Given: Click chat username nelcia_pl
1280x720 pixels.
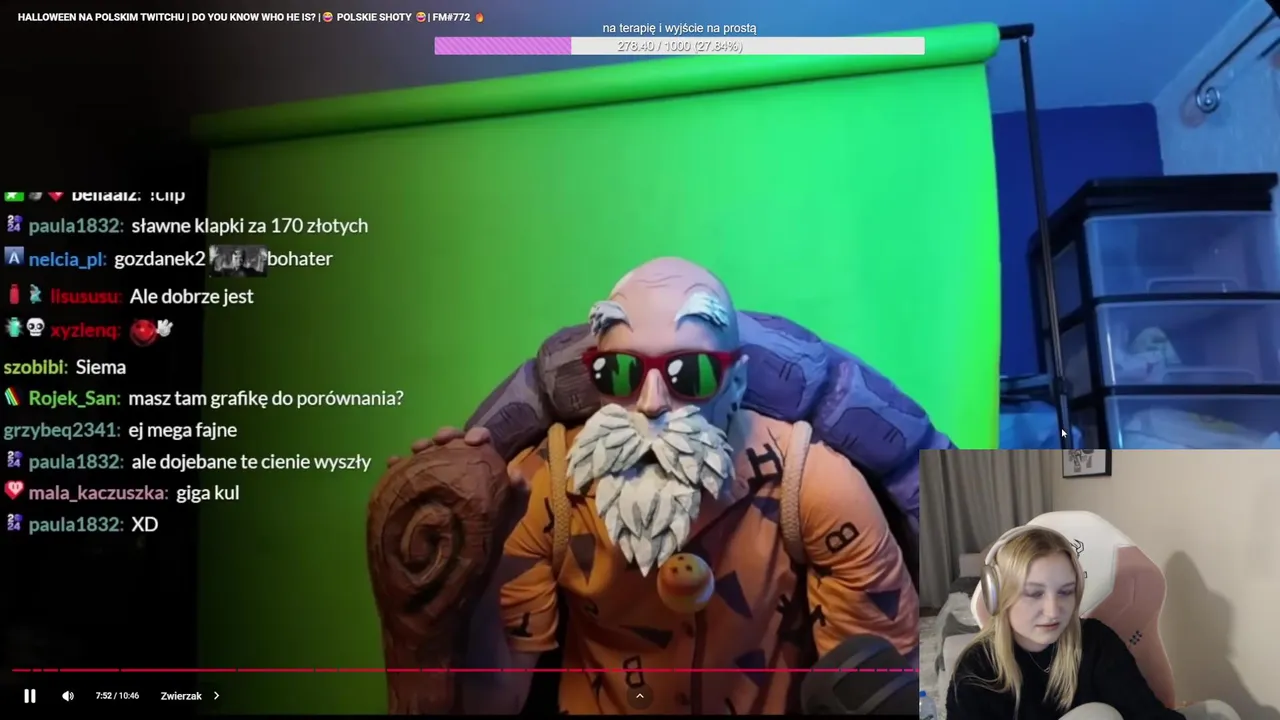Looking at the screenshot, I should (67, 259).
